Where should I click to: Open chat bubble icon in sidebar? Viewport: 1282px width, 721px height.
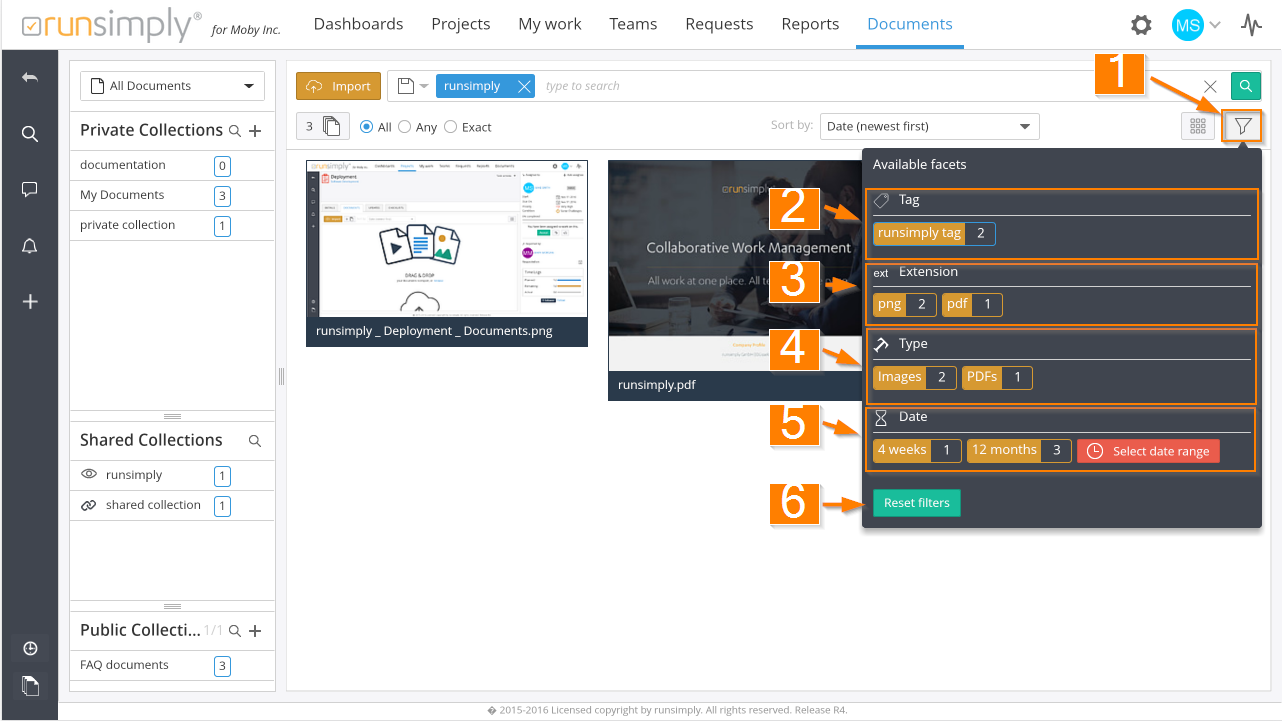30,189
